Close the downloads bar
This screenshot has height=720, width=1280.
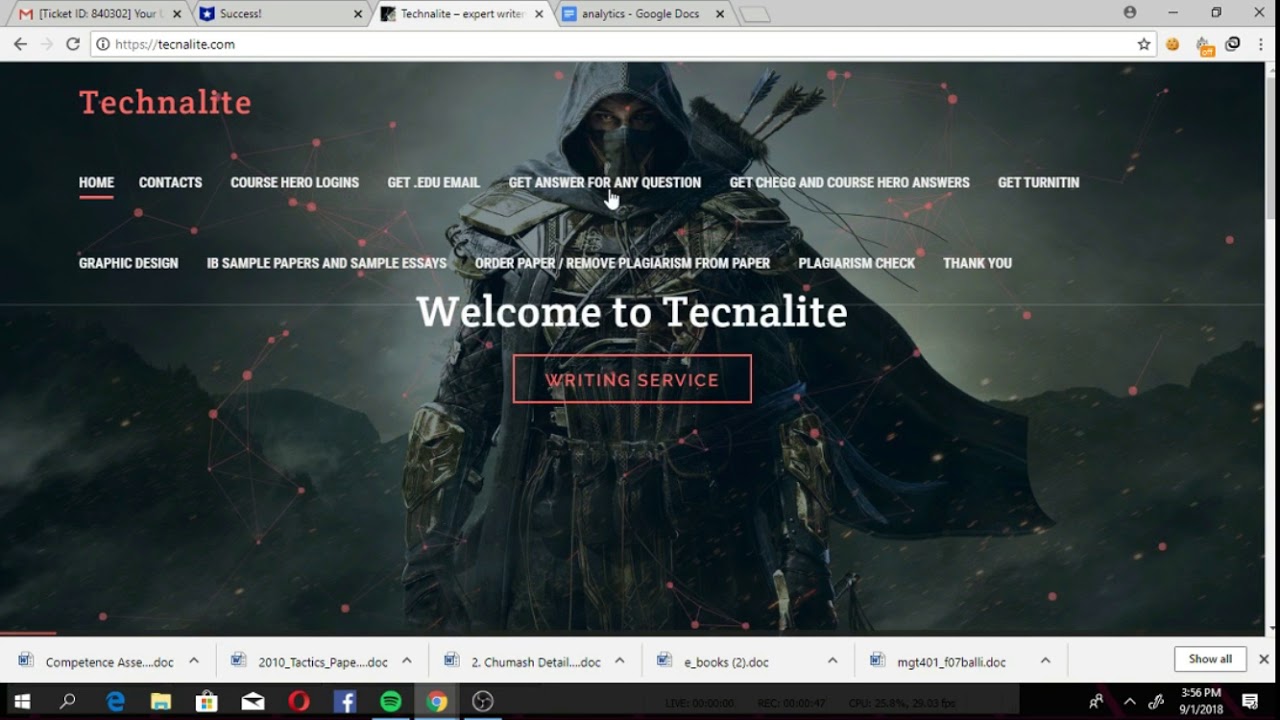pyautogui.click(x=1264, y=660)
